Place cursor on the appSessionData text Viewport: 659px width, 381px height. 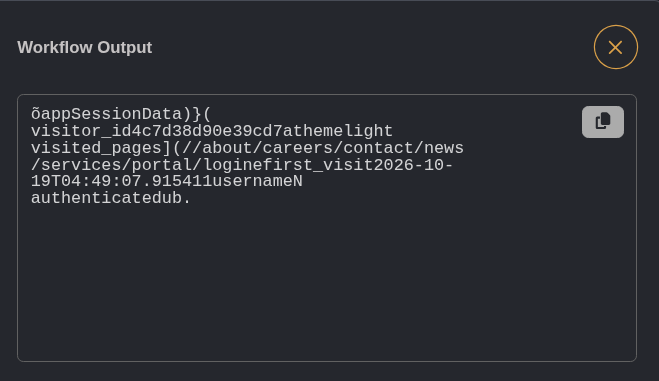pos(111,114)
